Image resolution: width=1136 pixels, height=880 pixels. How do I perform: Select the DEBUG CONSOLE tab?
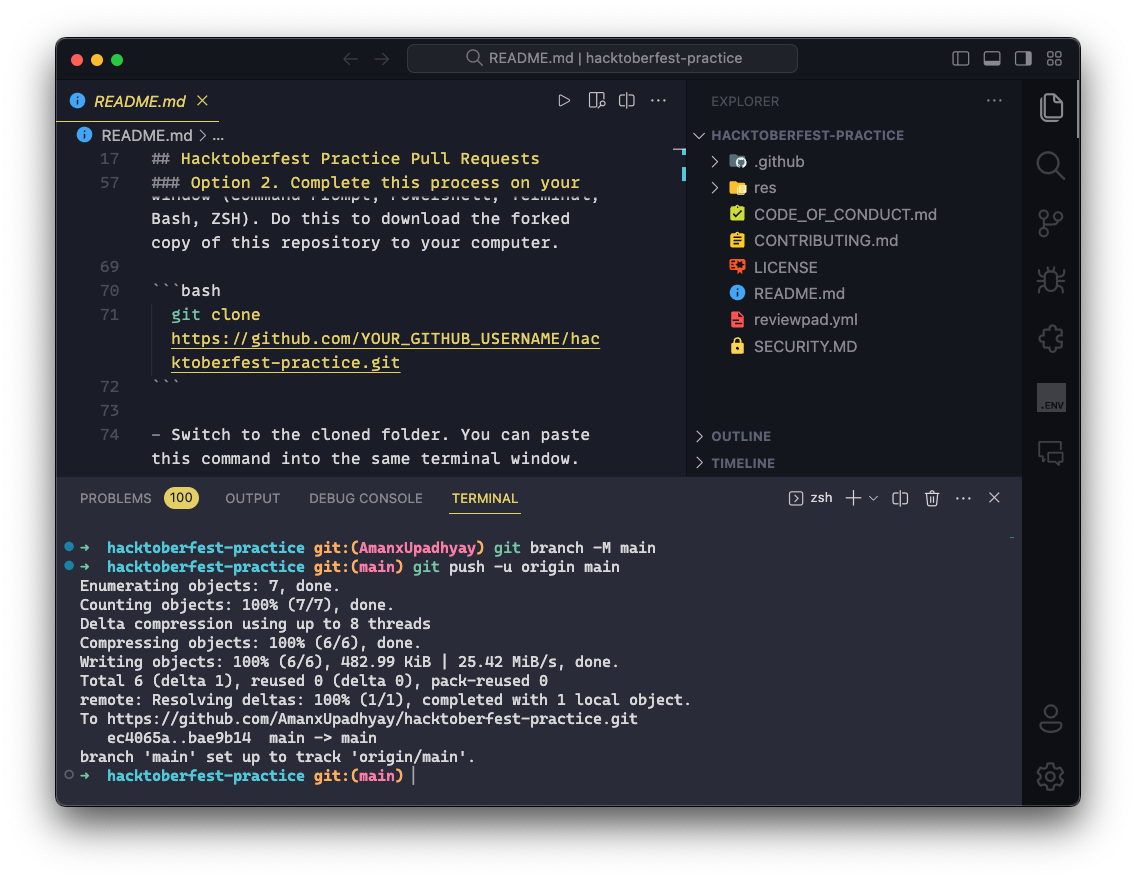[366, 498]
